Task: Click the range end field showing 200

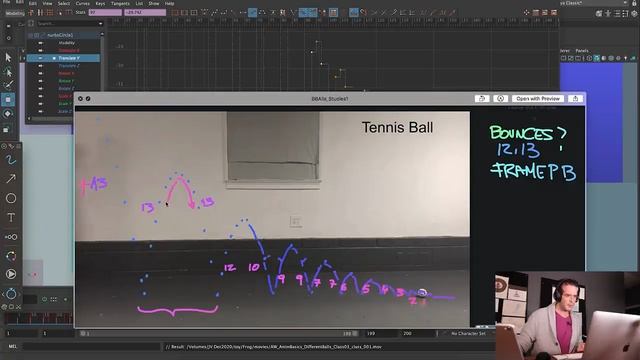Action: pos(418,333)
